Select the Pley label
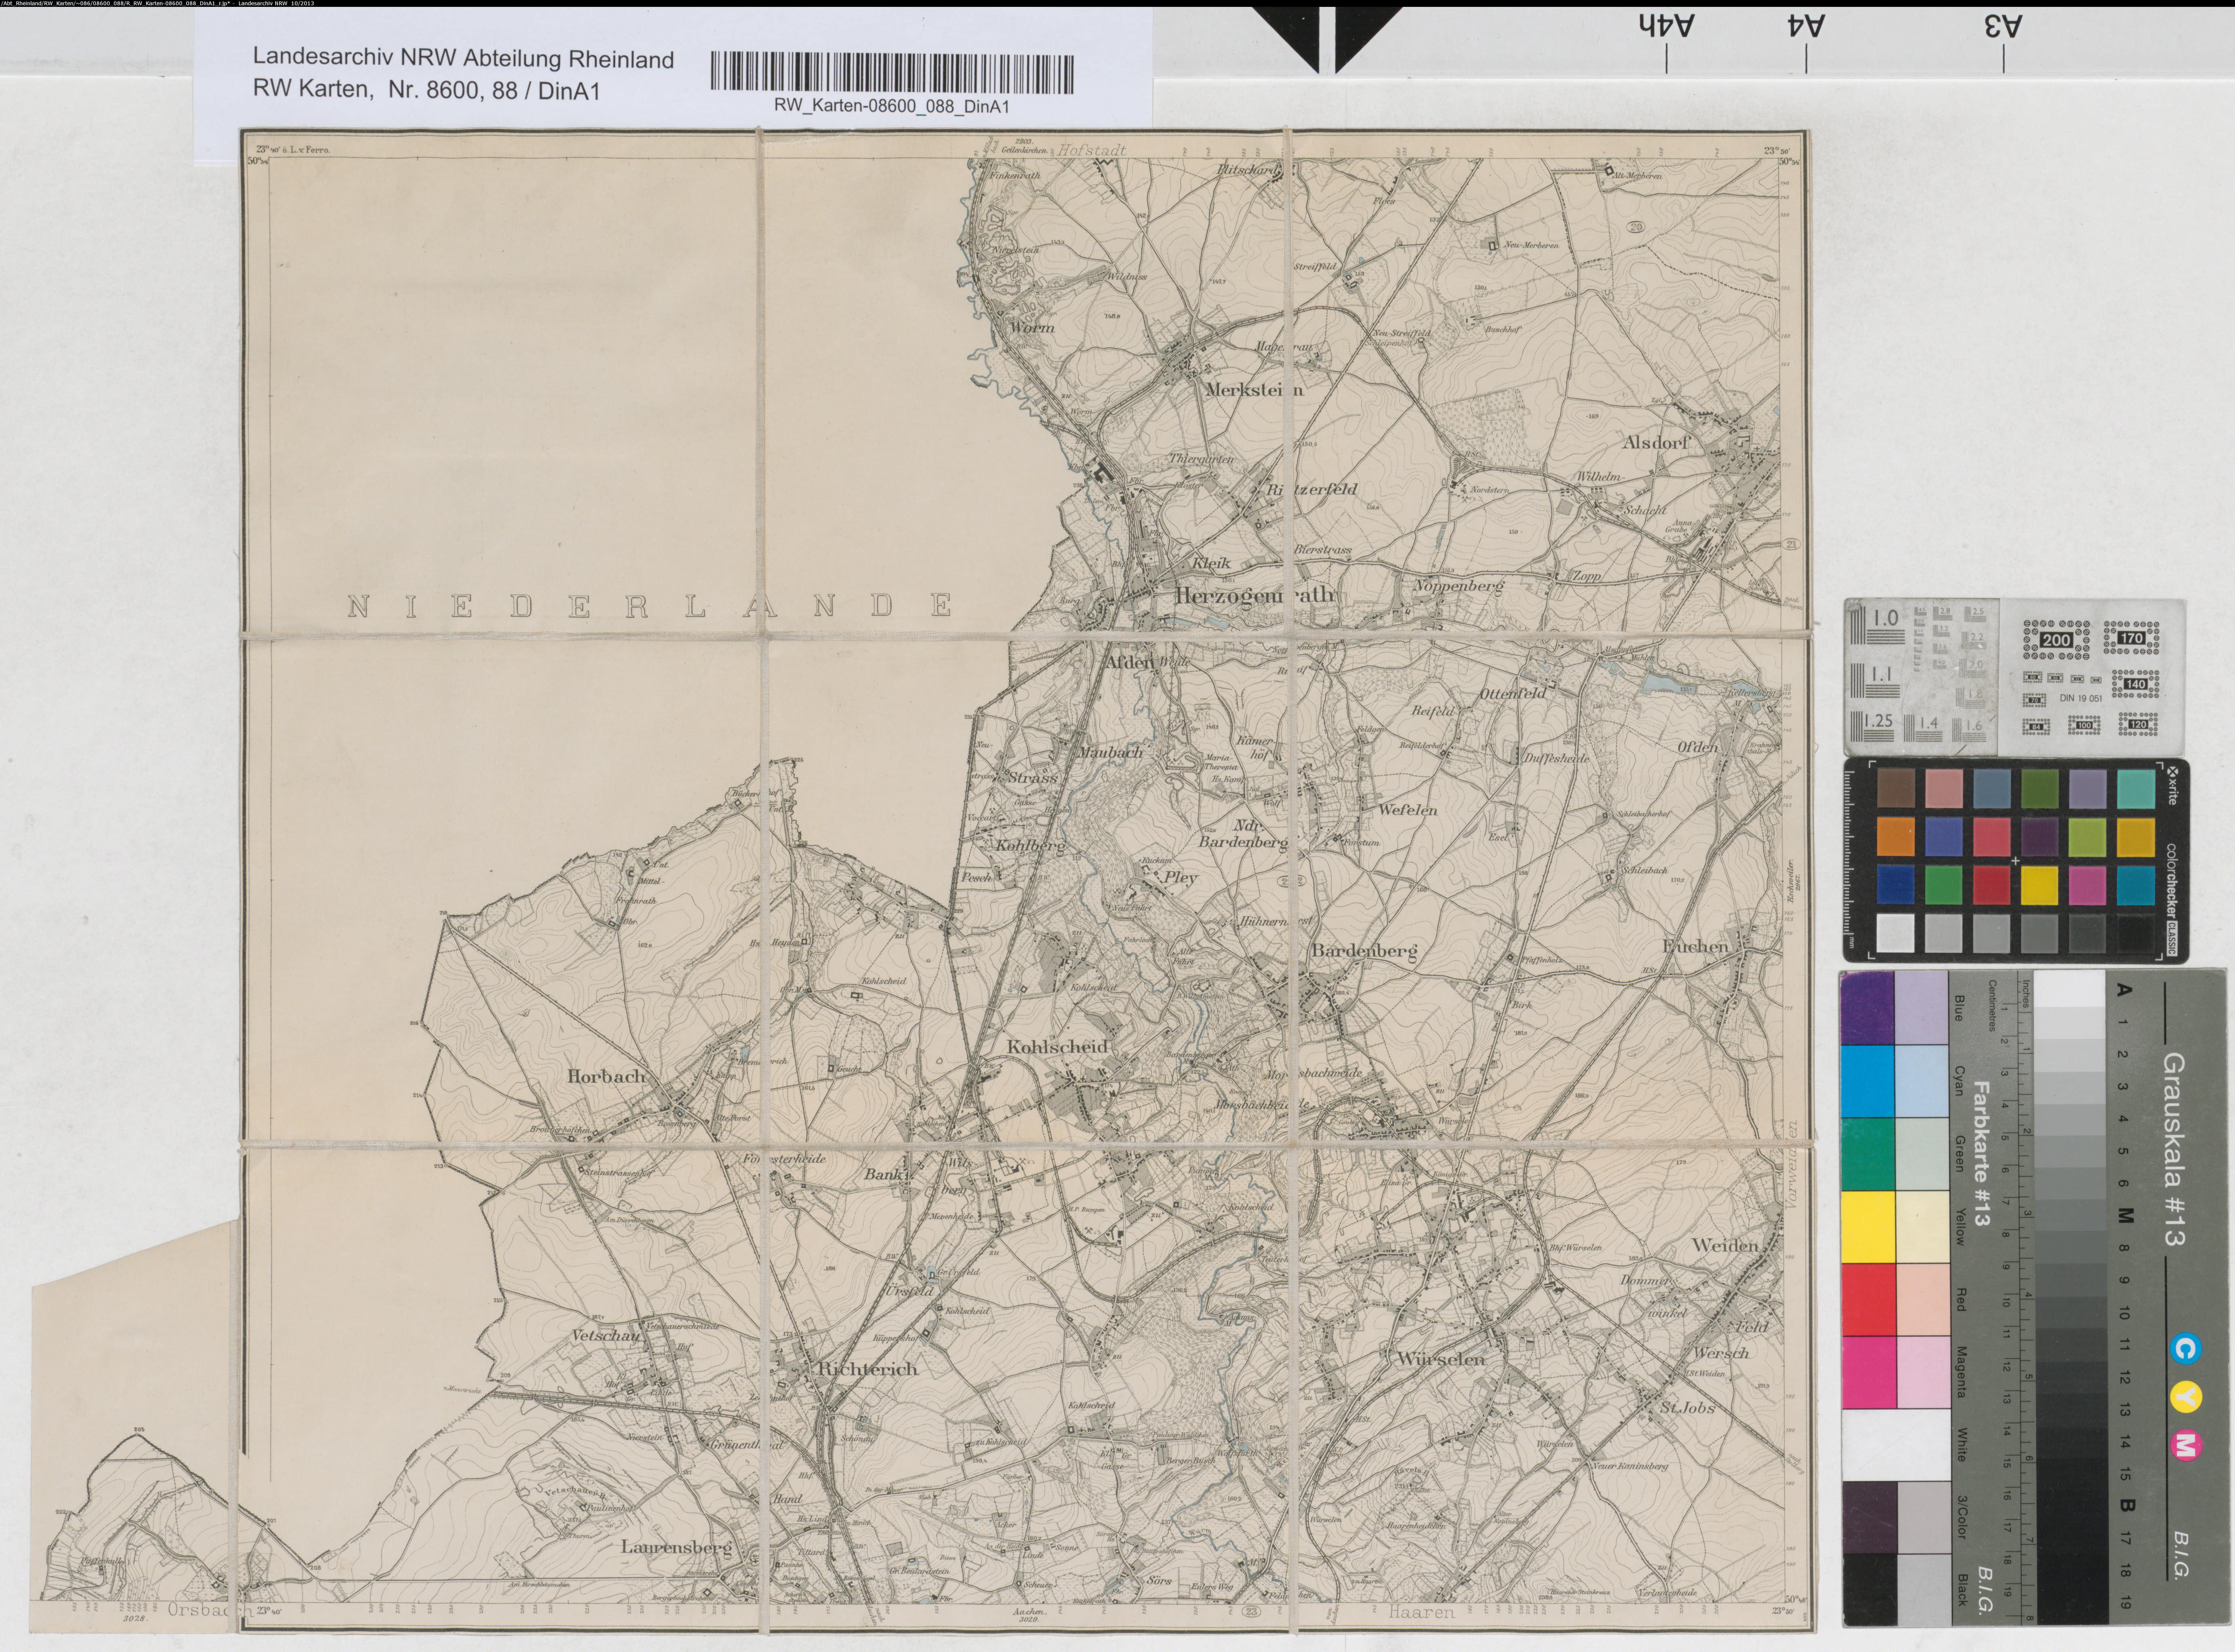Image resolution: width=2235 pixels, height=1652 pixels. tap(1180, 878)
